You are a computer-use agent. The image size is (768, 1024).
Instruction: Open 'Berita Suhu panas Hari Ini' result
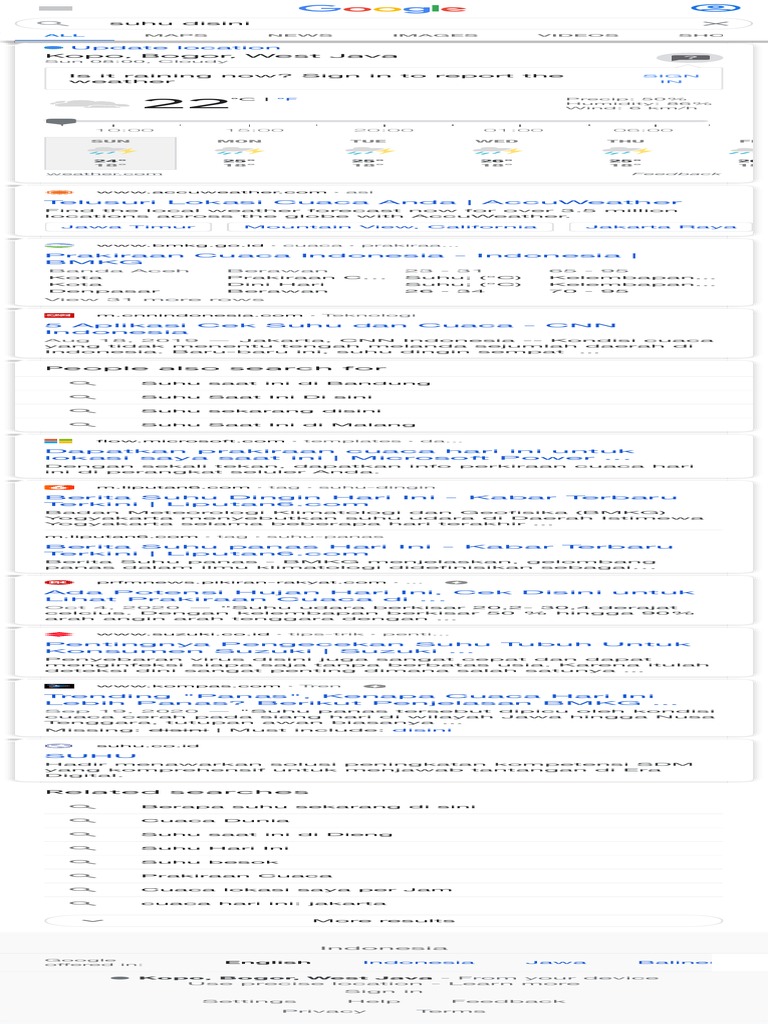(x=359, y=550)
